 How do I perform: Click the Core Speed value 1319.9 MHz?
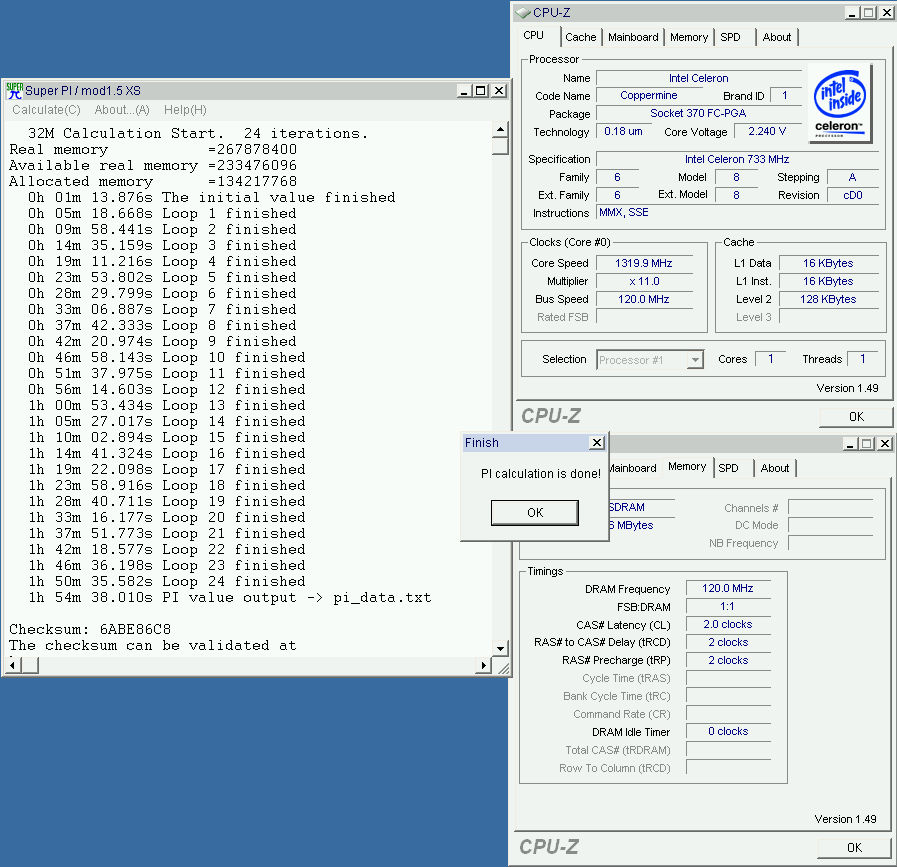[644, 263]
